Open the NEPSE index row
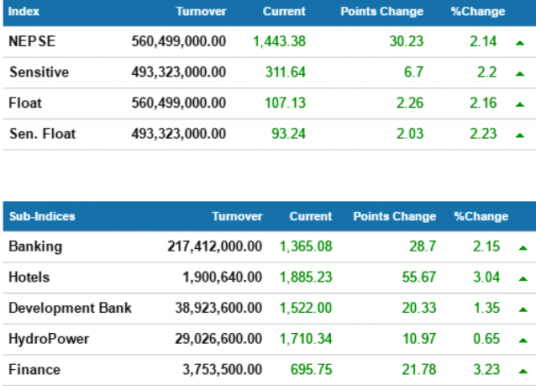Viewport: 536px width, 386px height. [269, 42]
